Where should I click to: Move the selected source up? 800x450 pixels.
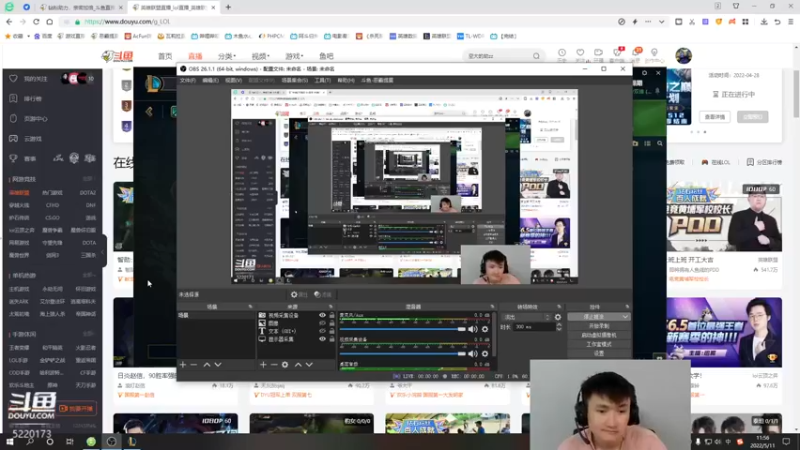[298, 365]
